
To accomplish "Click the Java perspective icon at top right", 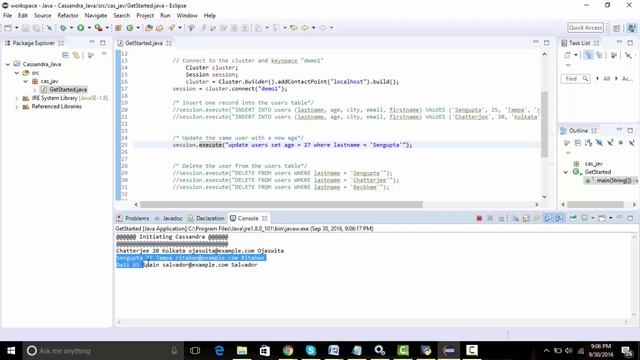I will 631,28.
